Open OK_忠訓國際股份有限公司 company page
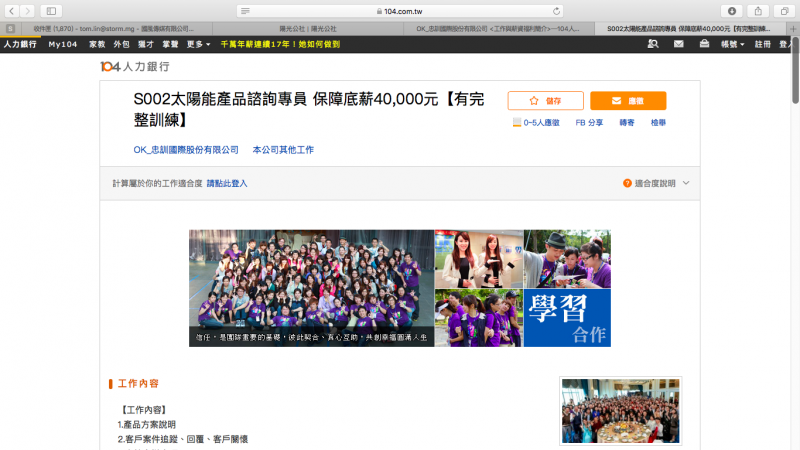The width and height of the screenshot is (800, 450). 186,149
